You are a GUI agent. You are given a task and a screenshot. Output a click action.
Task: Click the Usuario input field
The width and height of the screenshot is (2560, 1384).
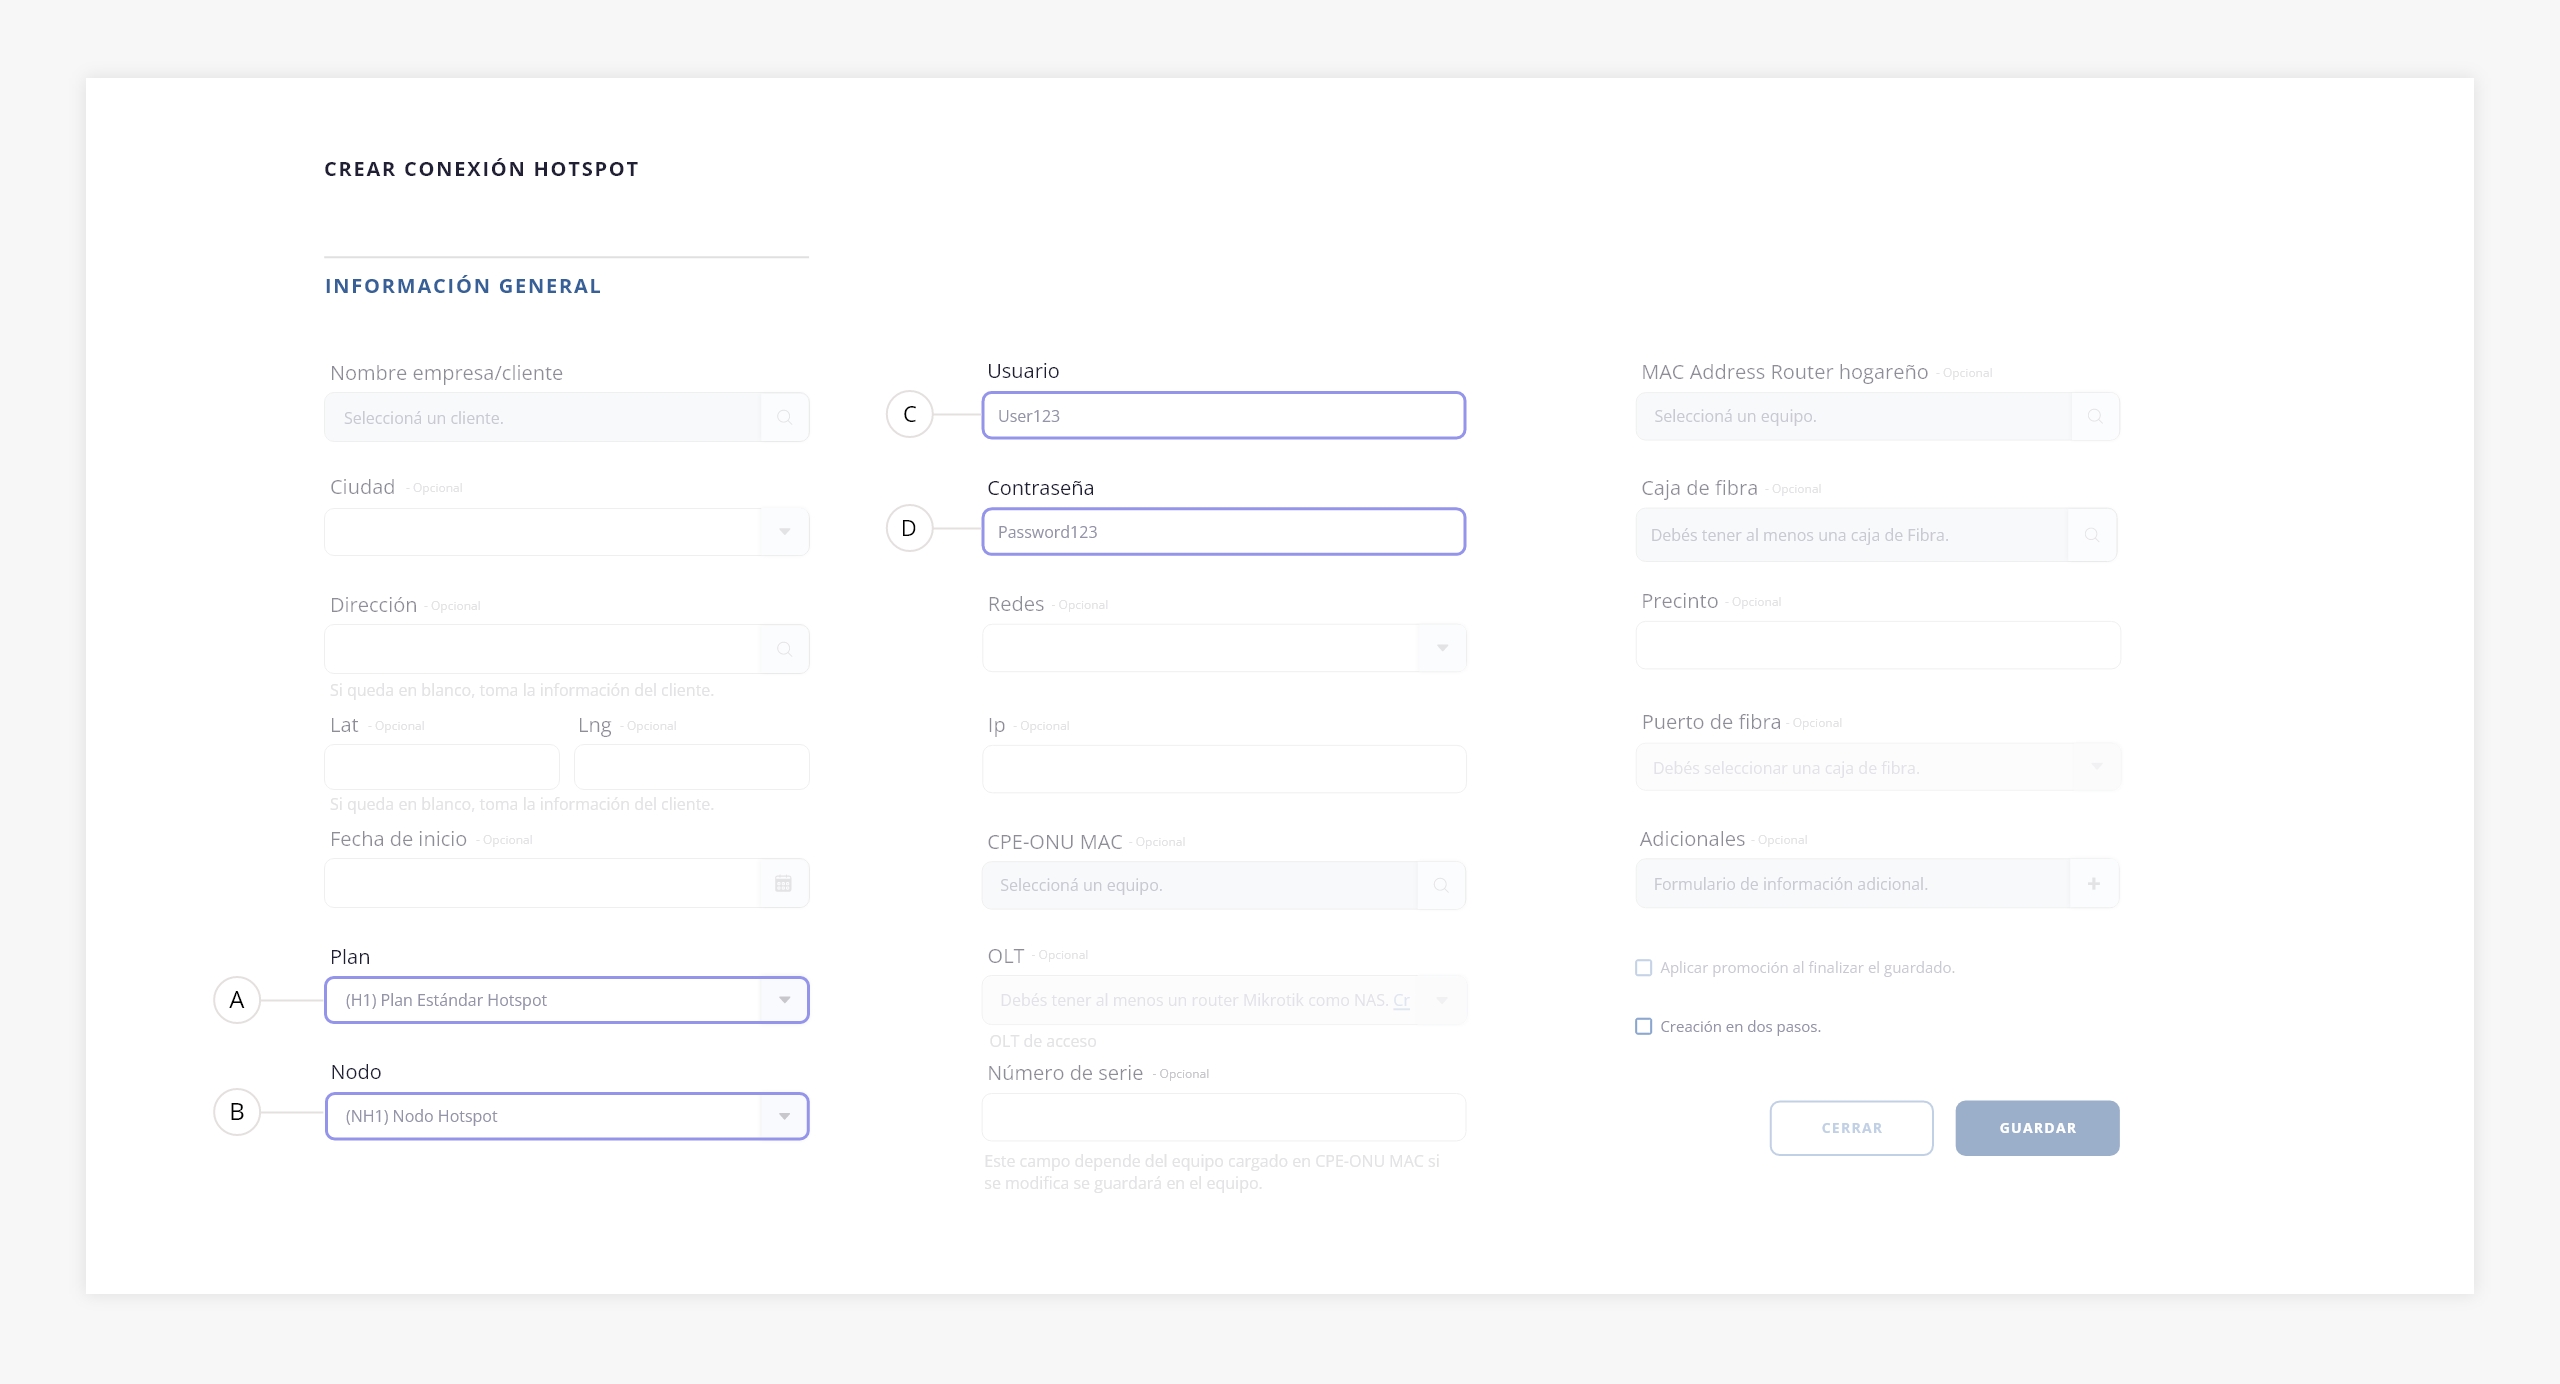[x=1223, y=415]
